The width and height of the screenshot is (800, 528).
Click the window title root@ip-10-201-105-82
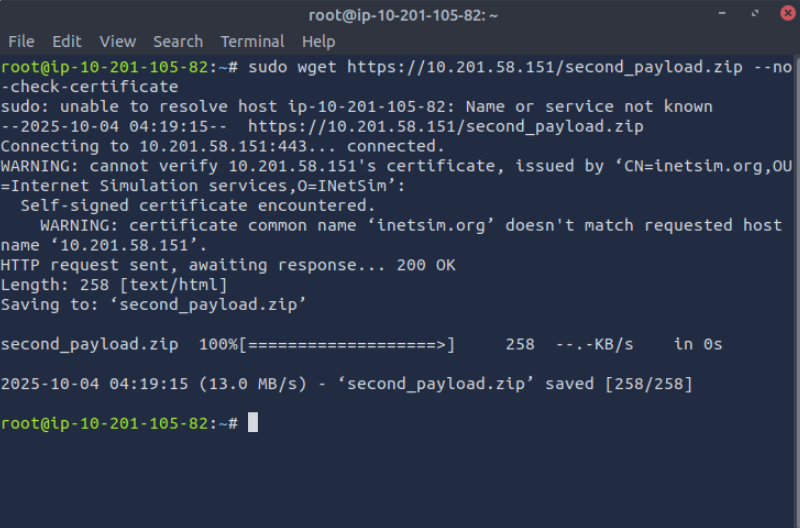click(399, 15)
